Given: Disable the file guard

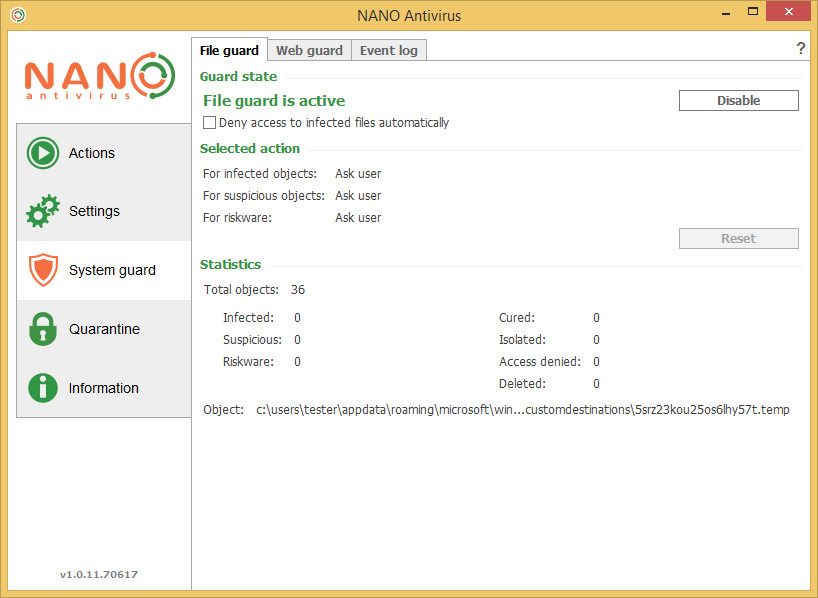Looking at the screenshot, I should [738, 100].
